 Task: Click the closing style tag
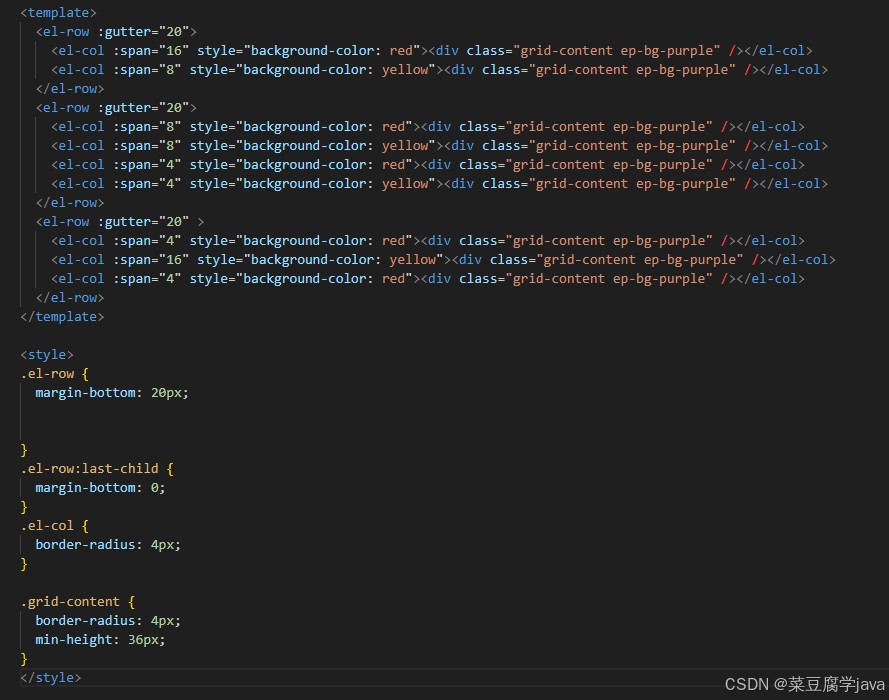[50, 677]
